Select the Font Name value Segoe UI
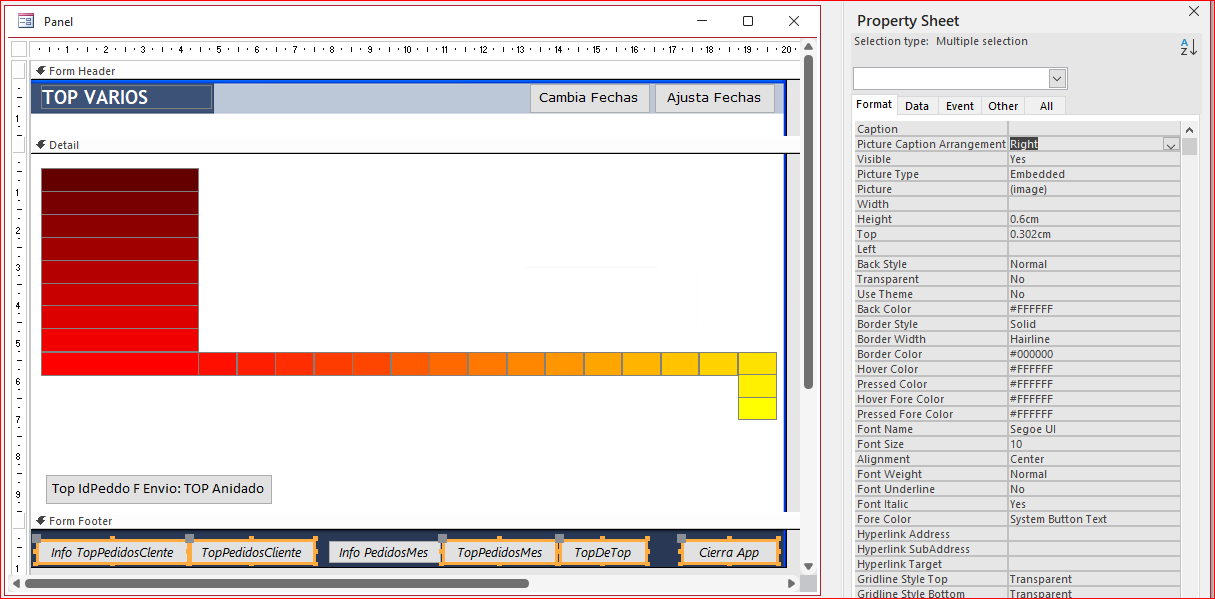1215x599 pixels. click(1093, 429)
